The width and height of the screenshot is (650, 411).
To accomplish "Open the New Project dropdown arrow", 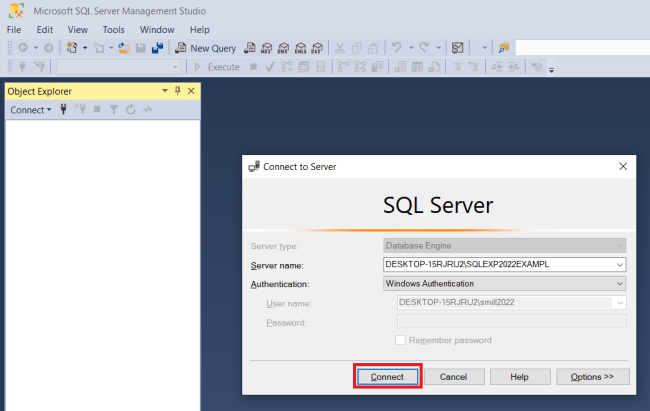I will 85,48.
